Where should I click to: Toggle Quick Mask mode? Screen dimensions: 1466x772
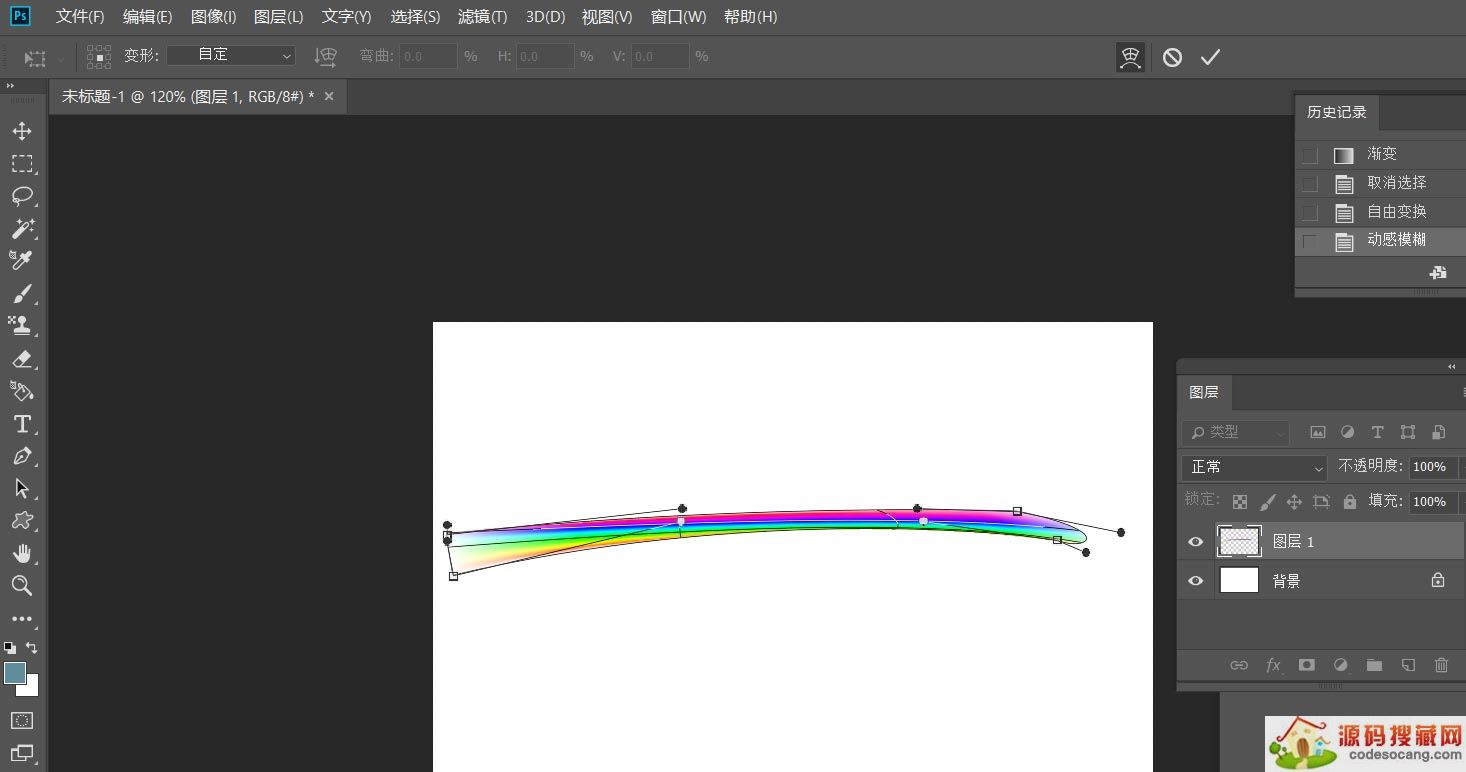click(x=22, y=720)
